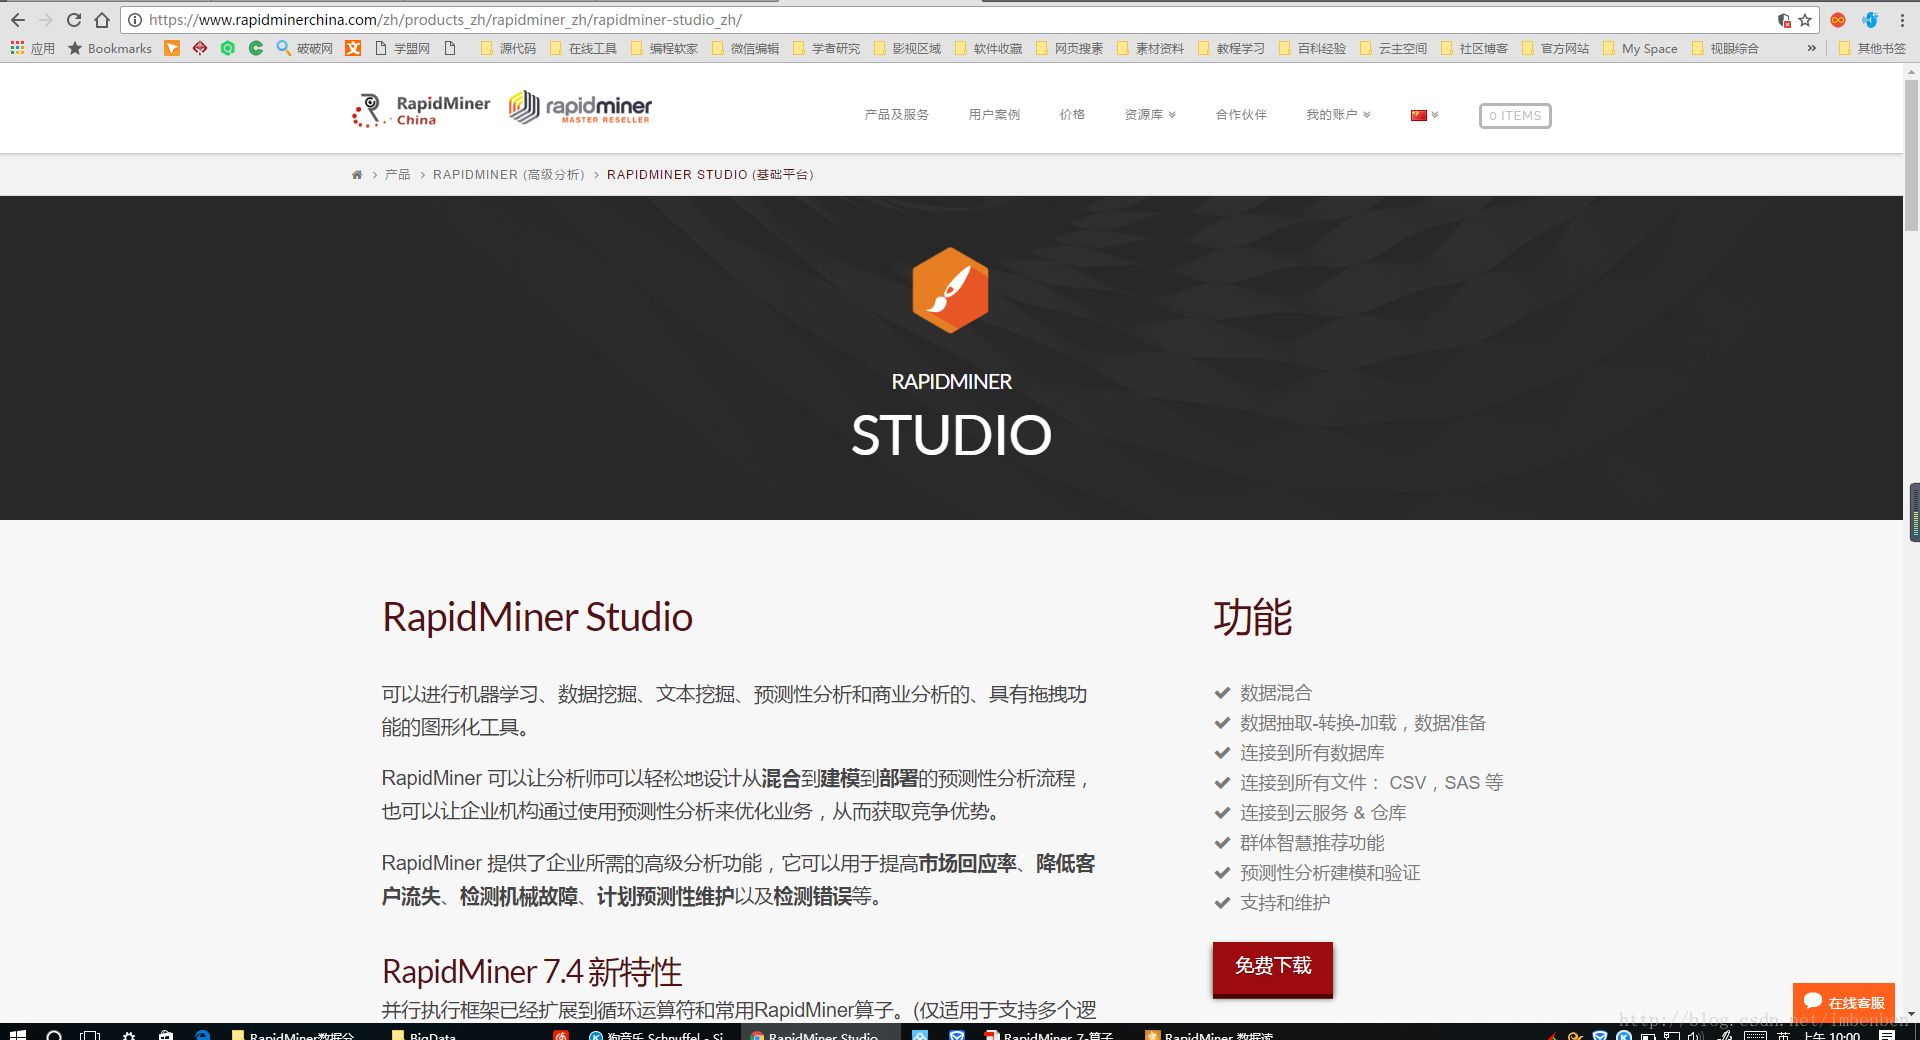Open the 在线工具 bookmark folder

583,48
